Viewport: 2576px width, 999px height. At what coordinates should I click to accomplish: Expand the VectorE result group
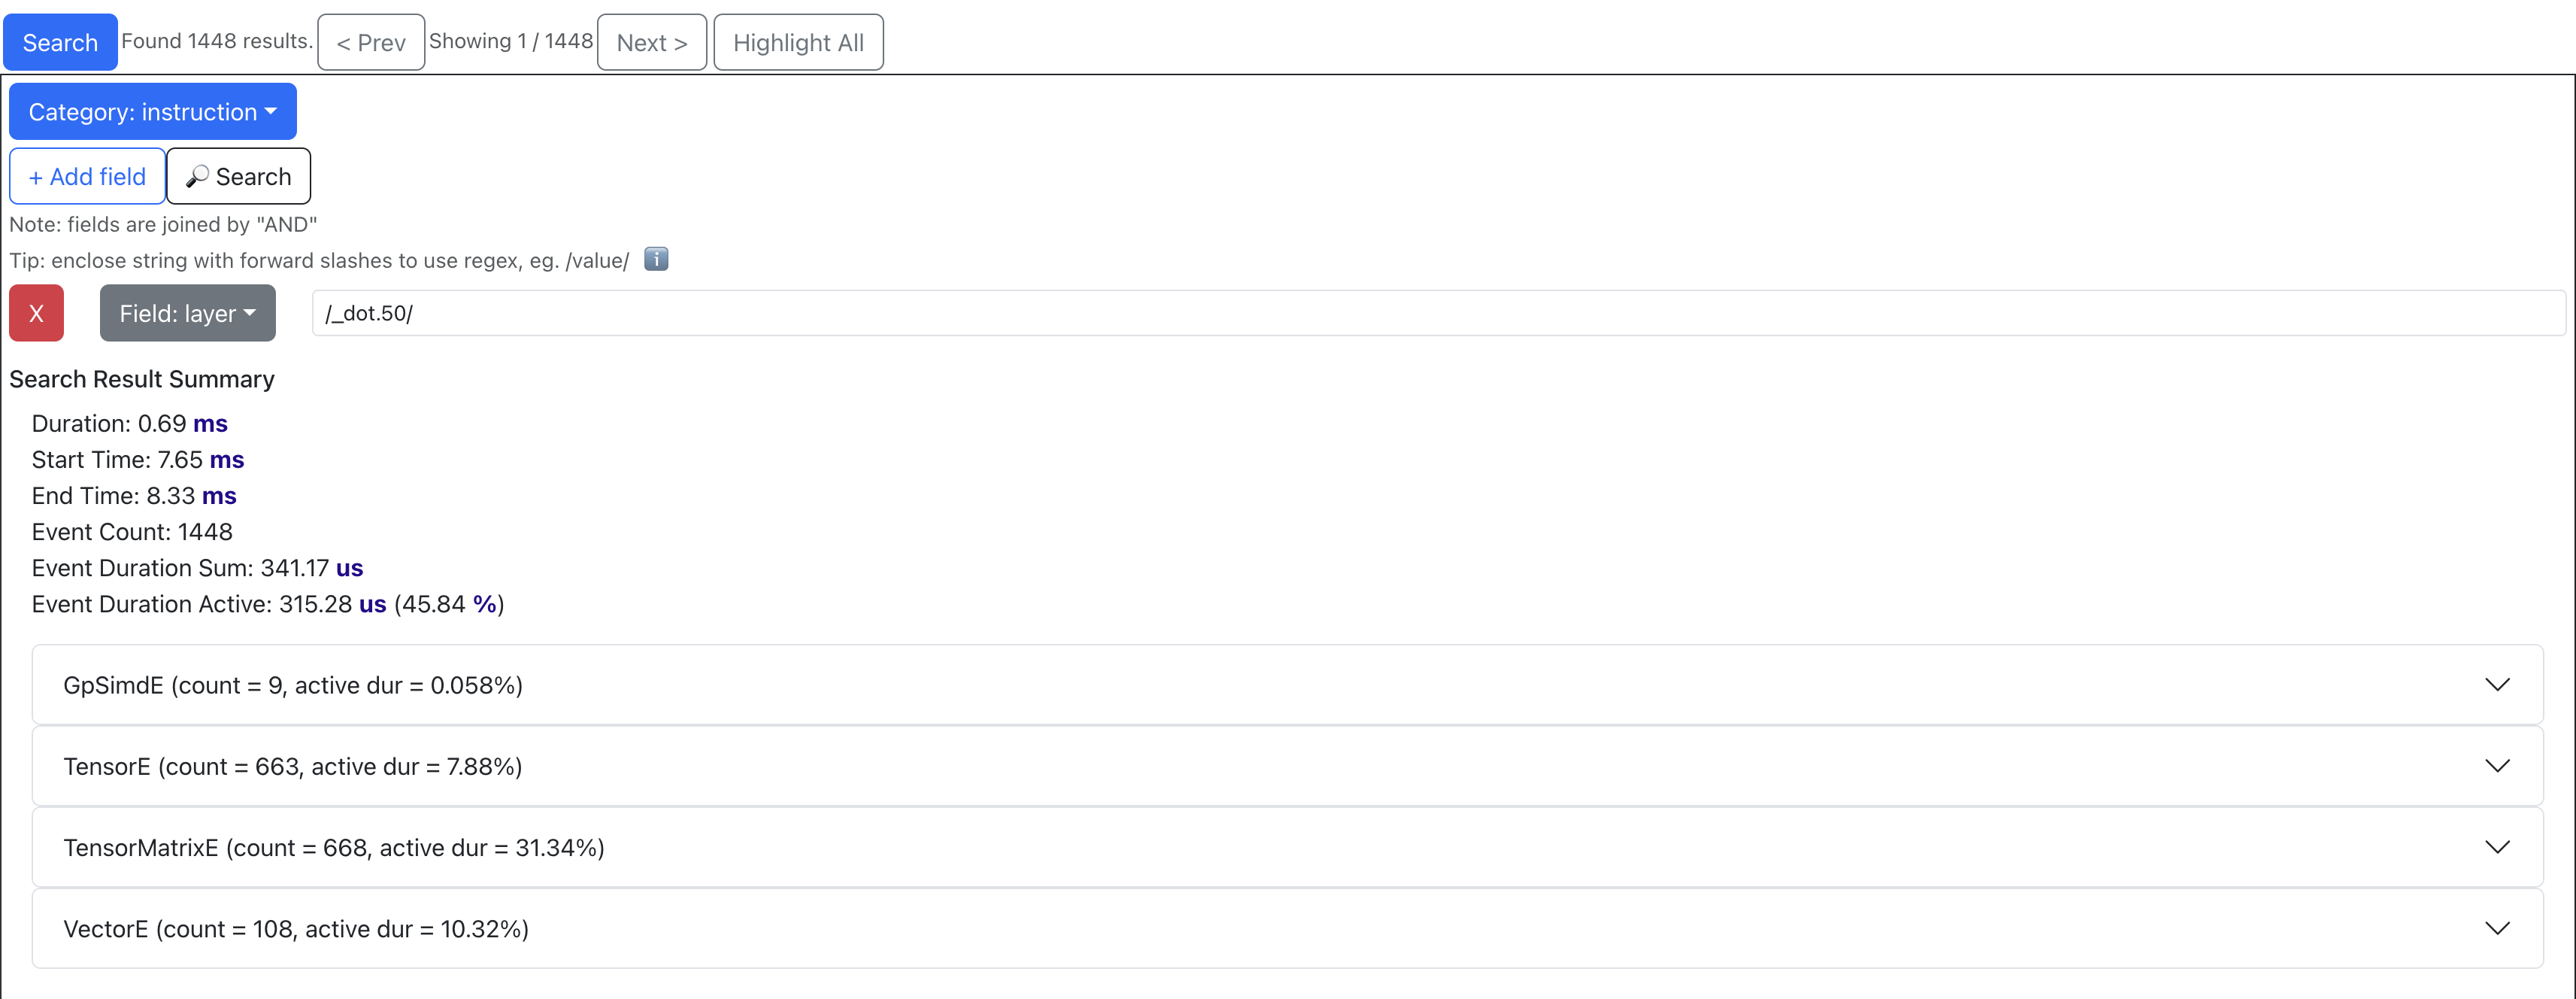coord(296,929)
